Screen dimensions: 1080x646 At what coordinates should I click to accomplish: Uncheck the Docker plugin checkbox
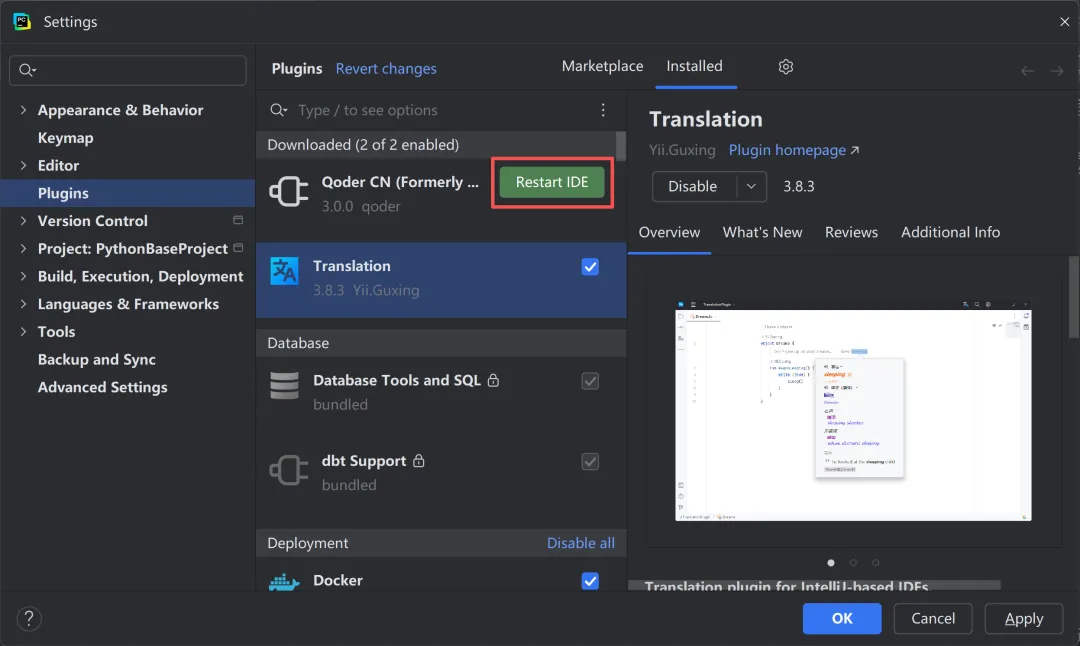tap(590, 581)
